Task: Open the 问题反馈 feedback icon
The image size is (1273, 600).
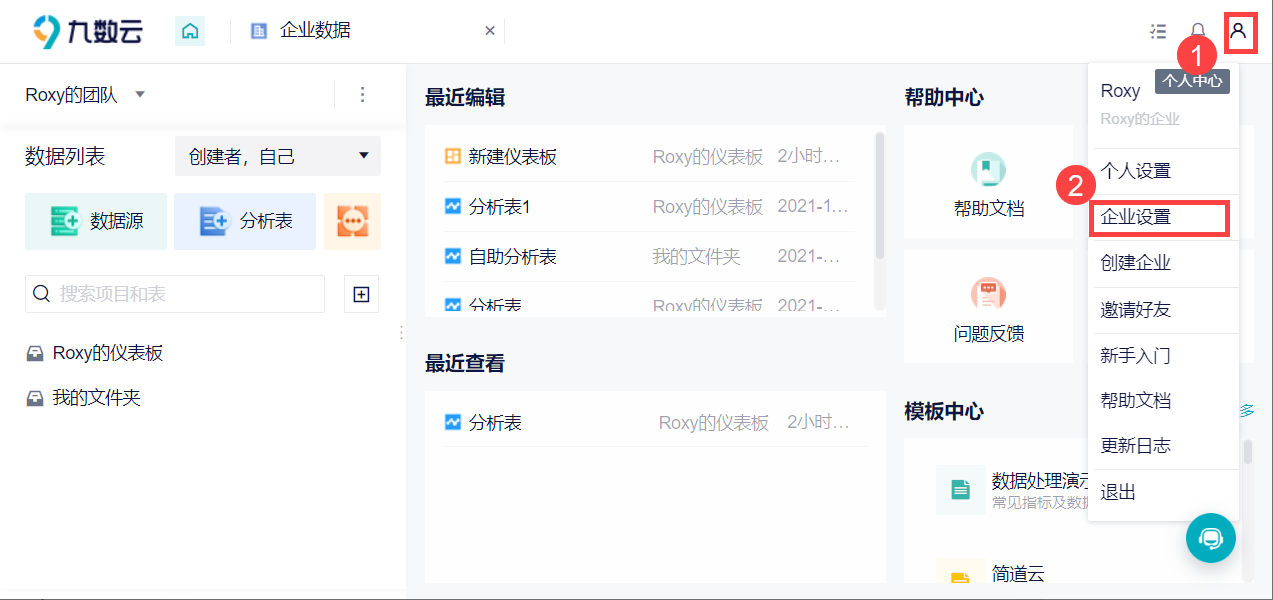Action: point(988,294)
